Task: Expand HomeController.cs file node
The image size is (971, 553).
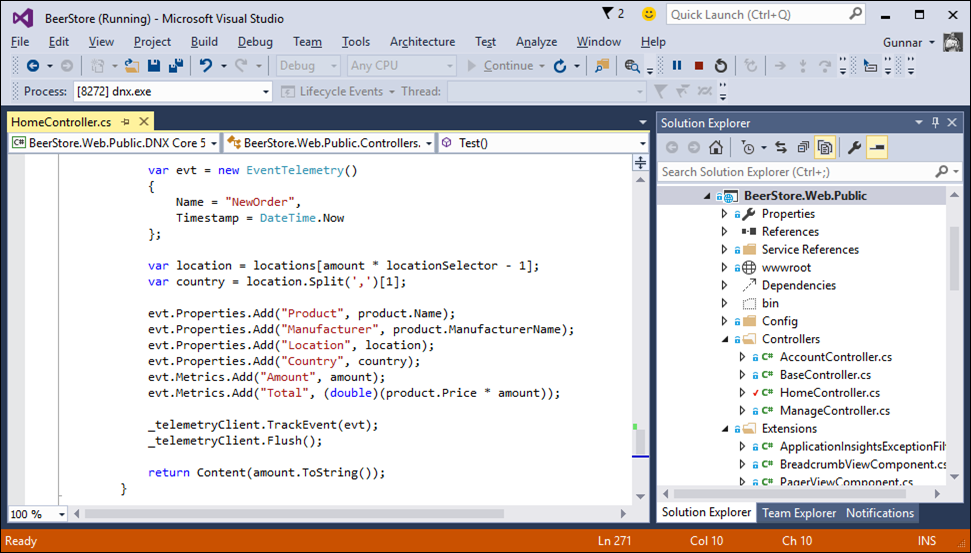Action: click(x=742, y=393)
